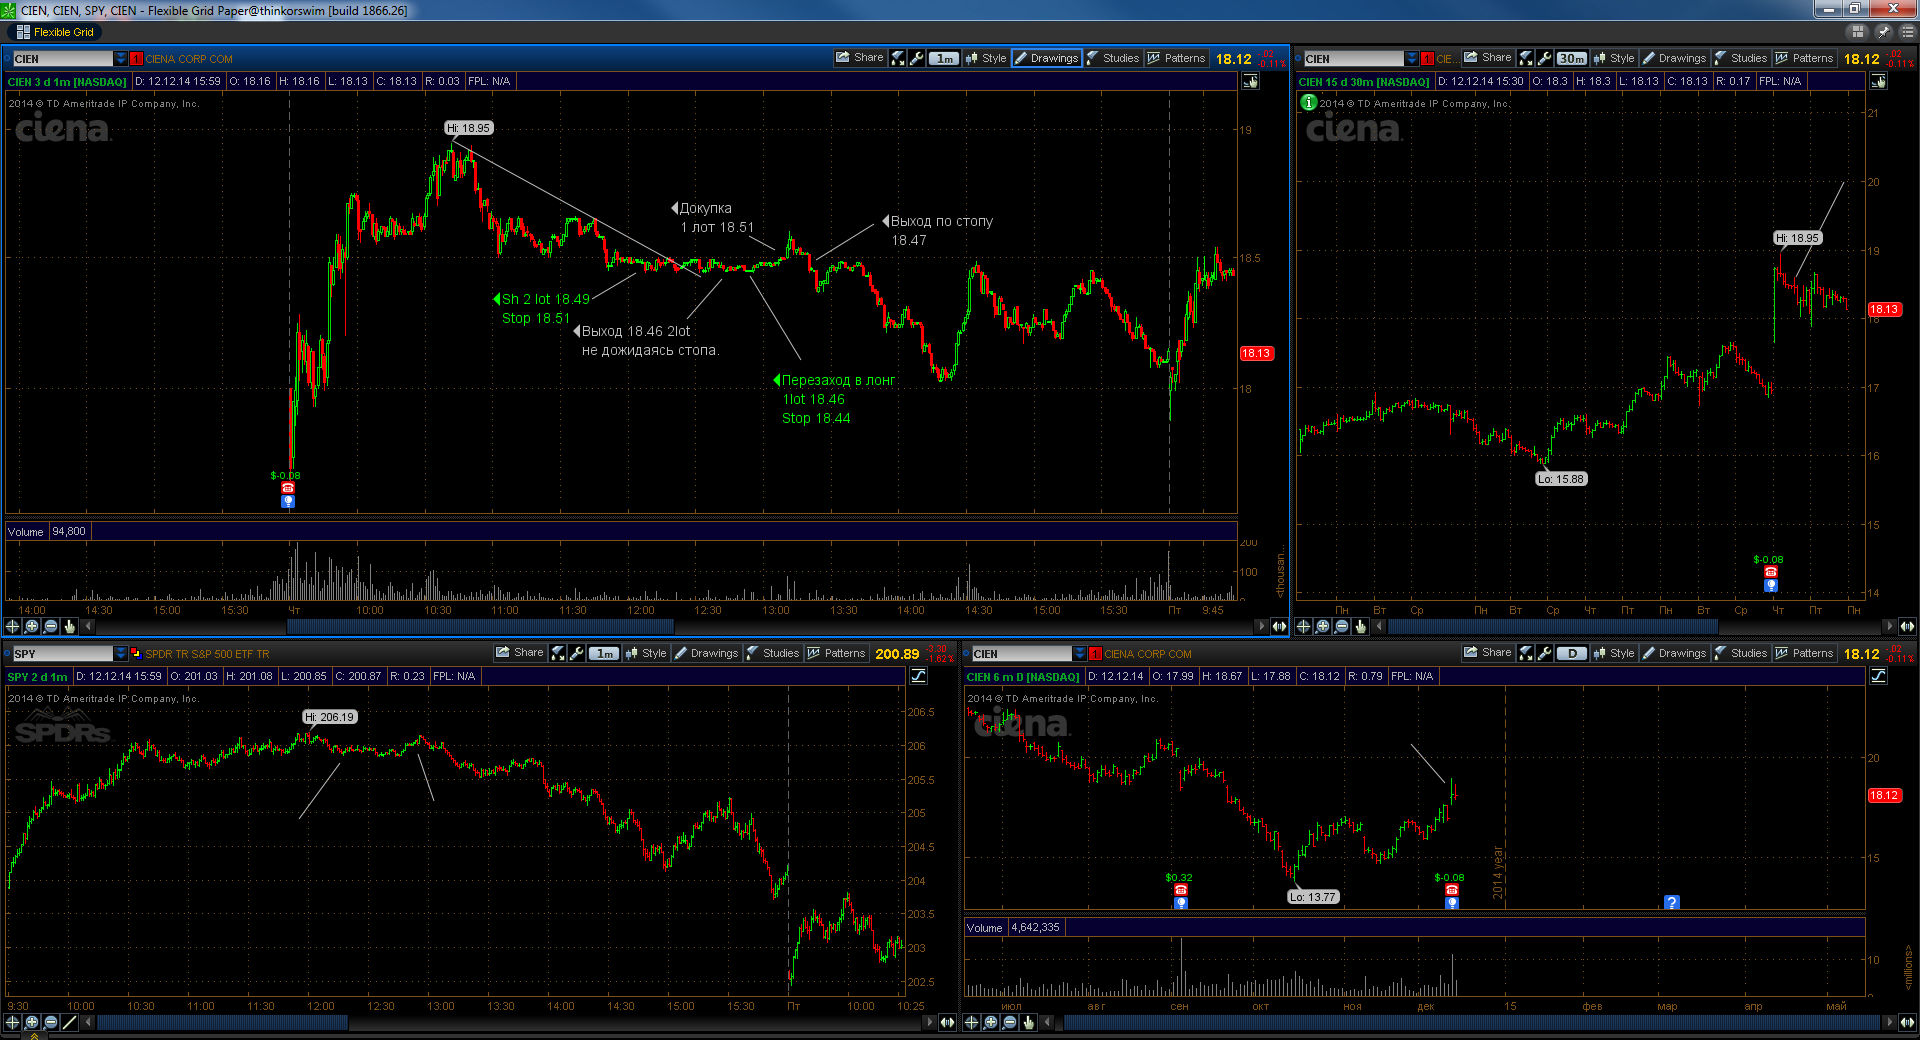1920x1040 pixels.
Task: Click symbol input field in top-right CIEN 30m chart
Action: [x=1354, y=59]
